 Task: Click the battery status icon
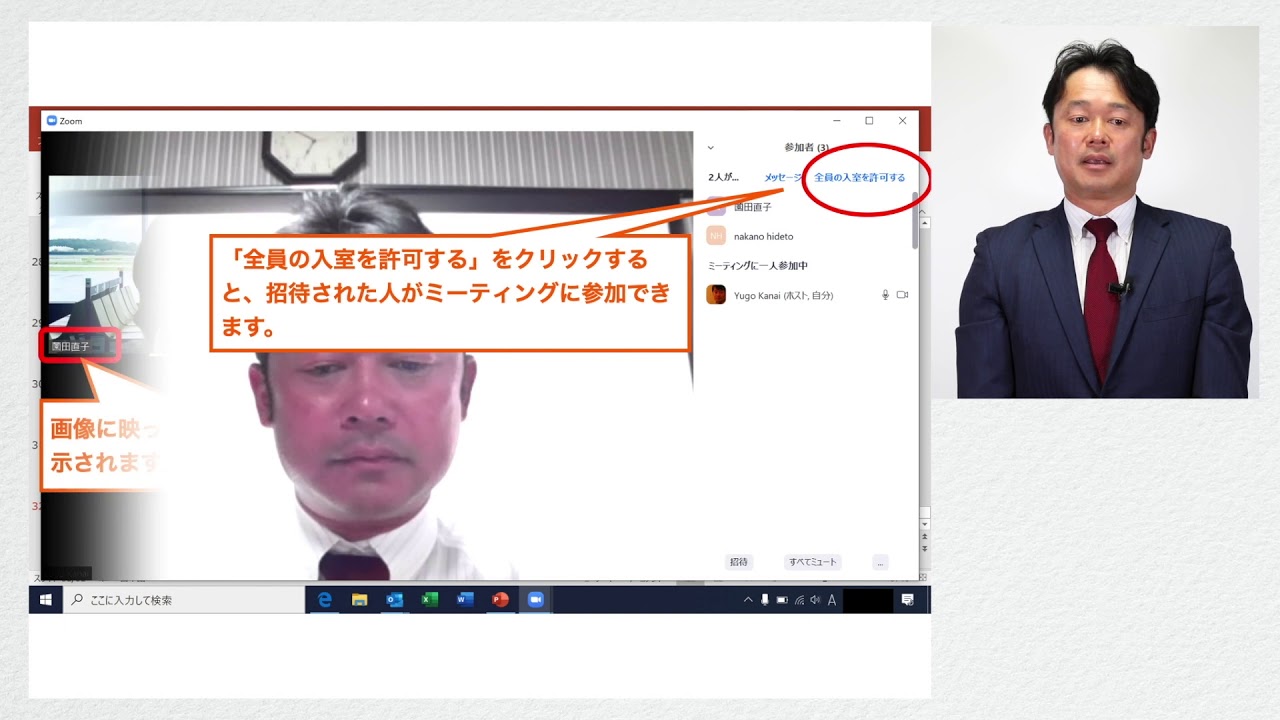pos(782,600)
